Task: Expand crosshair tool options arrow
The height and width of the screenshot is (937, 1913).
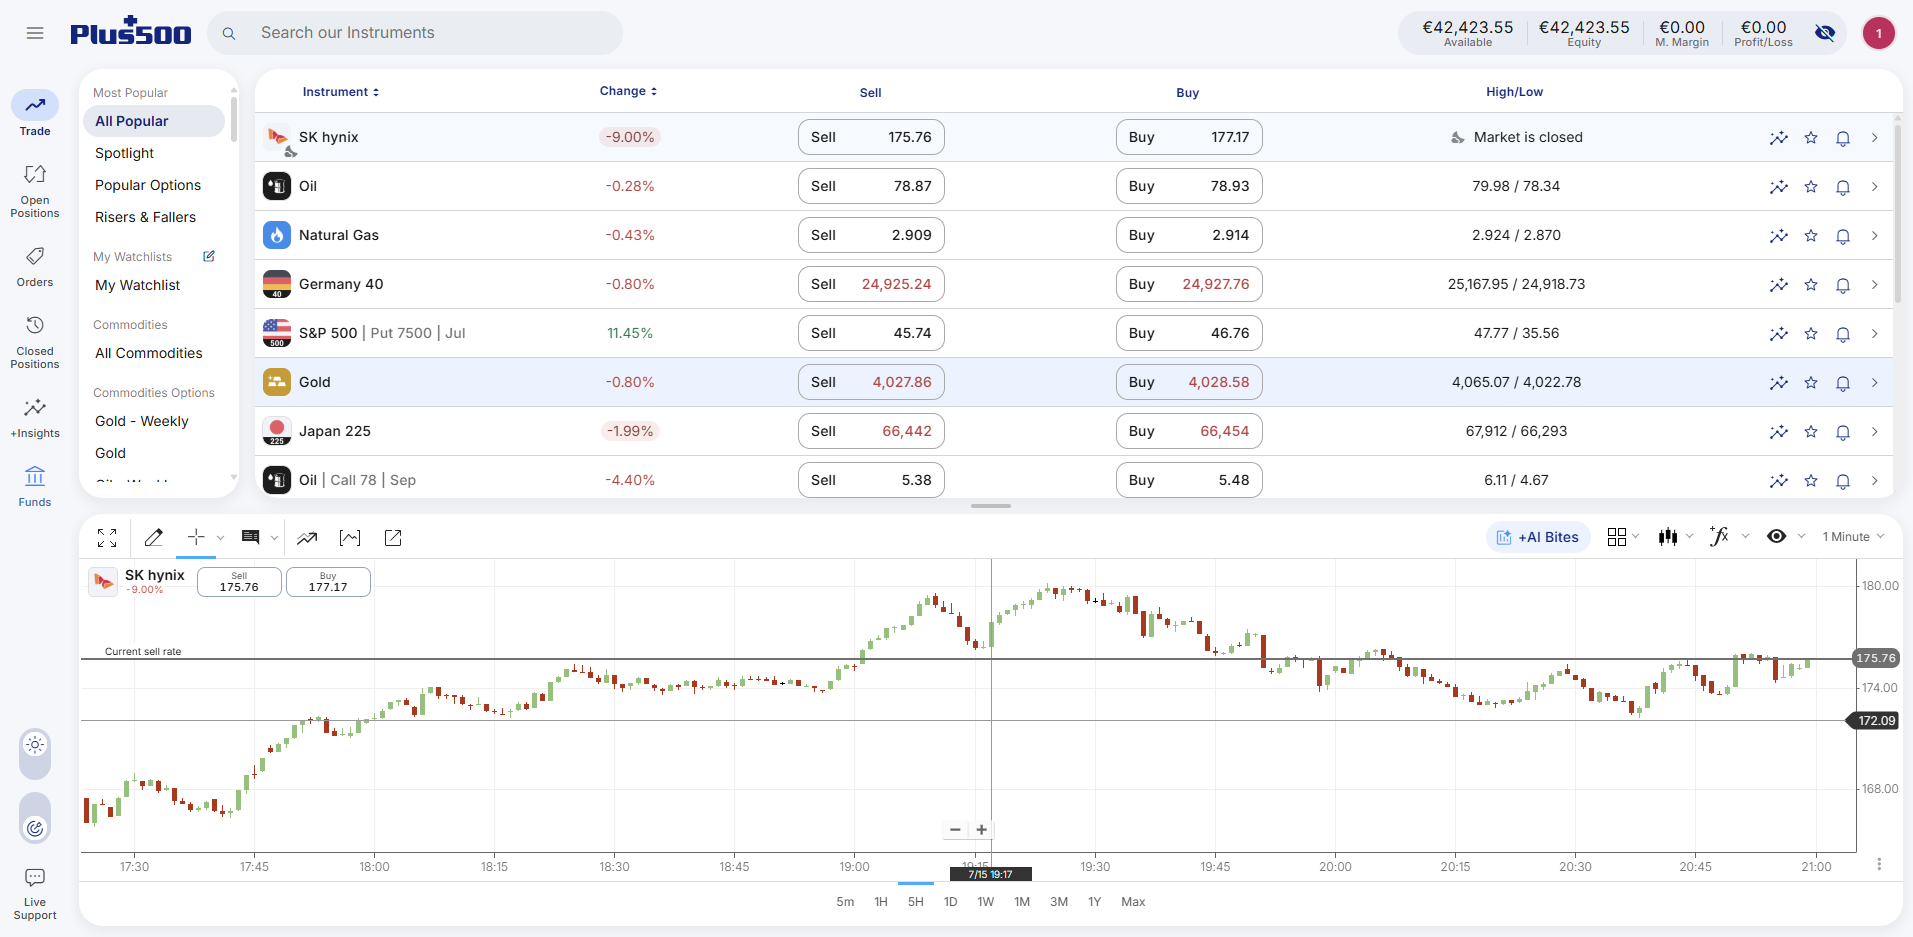Action: (221, 538)
